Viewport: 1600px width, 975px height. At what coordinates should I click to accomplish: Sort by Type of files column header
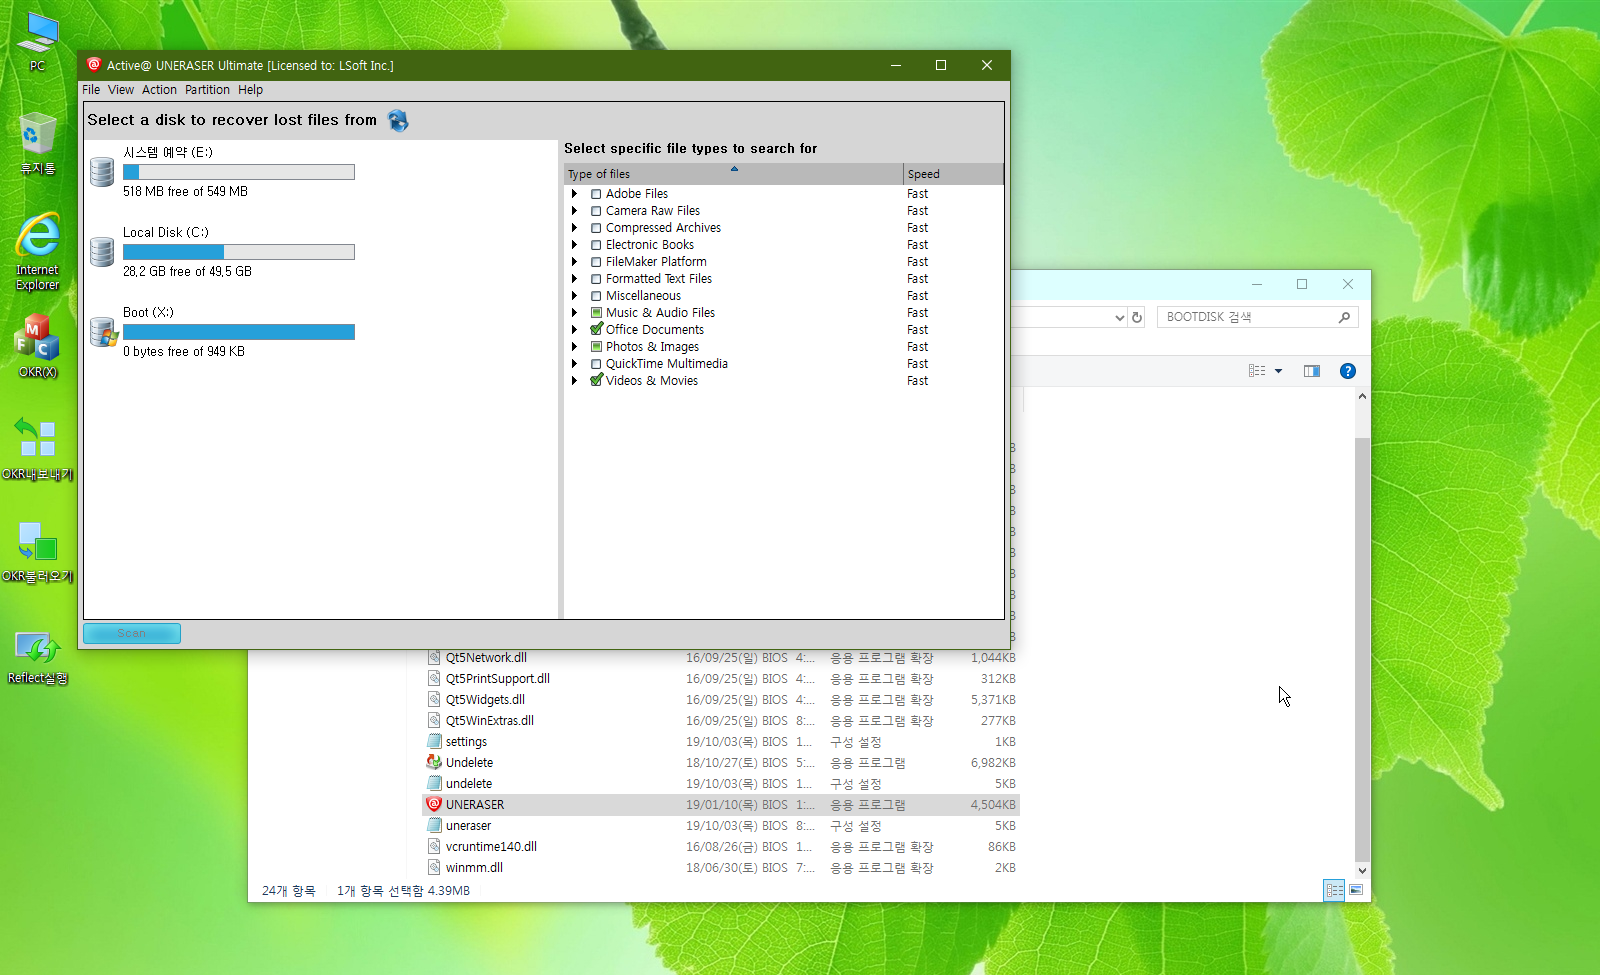tap(733, 174)
